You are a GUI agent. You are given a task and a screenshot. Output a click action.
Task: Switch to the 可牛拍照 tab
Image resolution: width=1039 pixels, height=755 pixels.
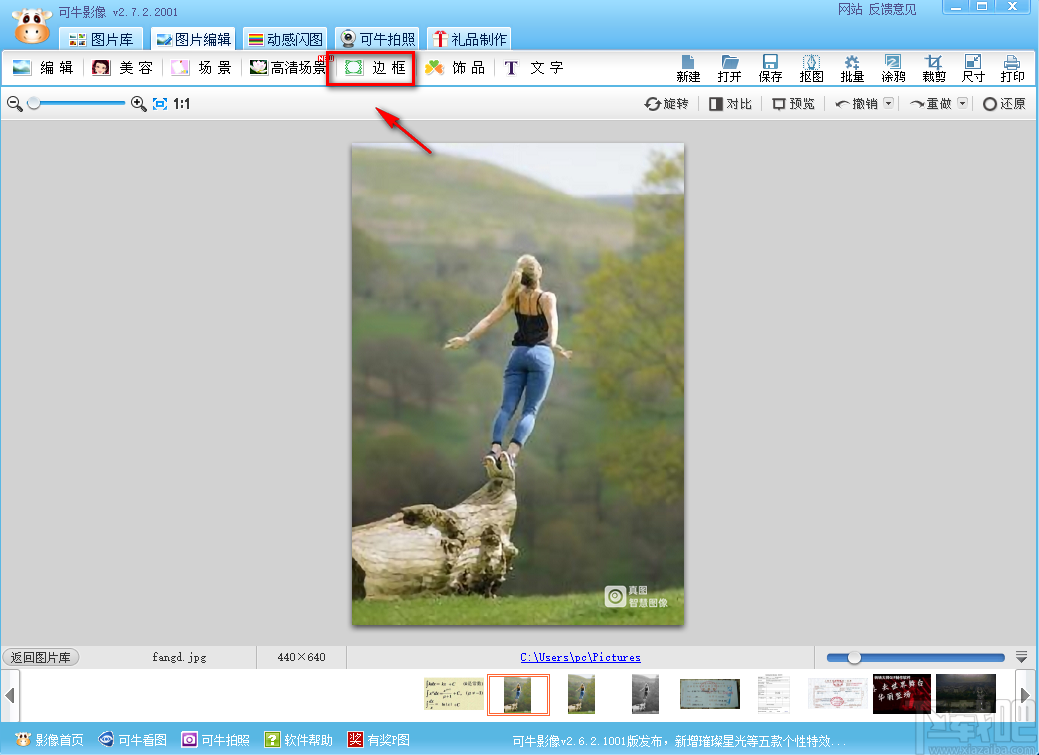click(377, 39)
